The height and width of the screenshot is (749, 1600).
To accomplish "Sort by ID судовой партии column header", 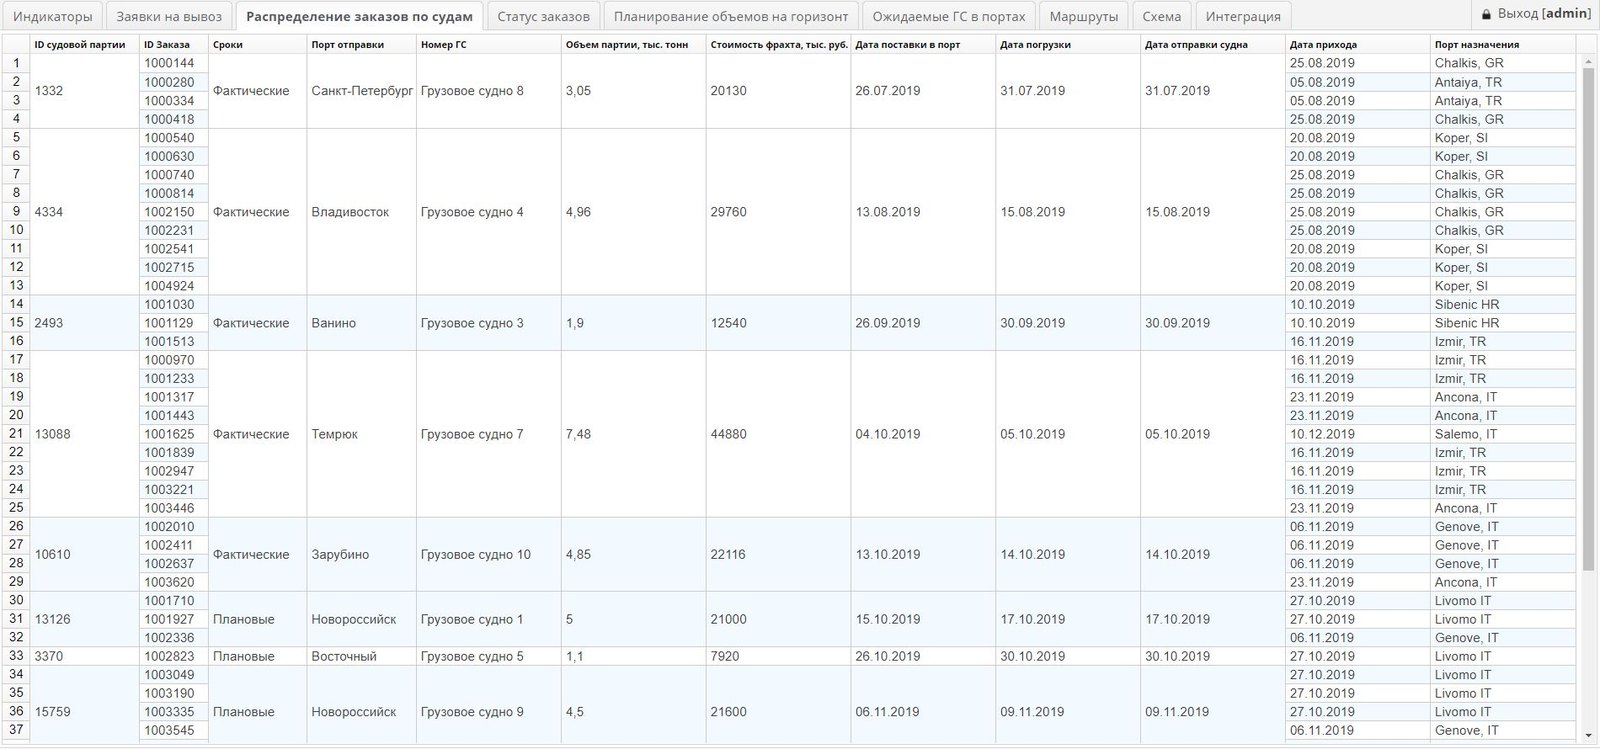I will (x=84, y=44).
